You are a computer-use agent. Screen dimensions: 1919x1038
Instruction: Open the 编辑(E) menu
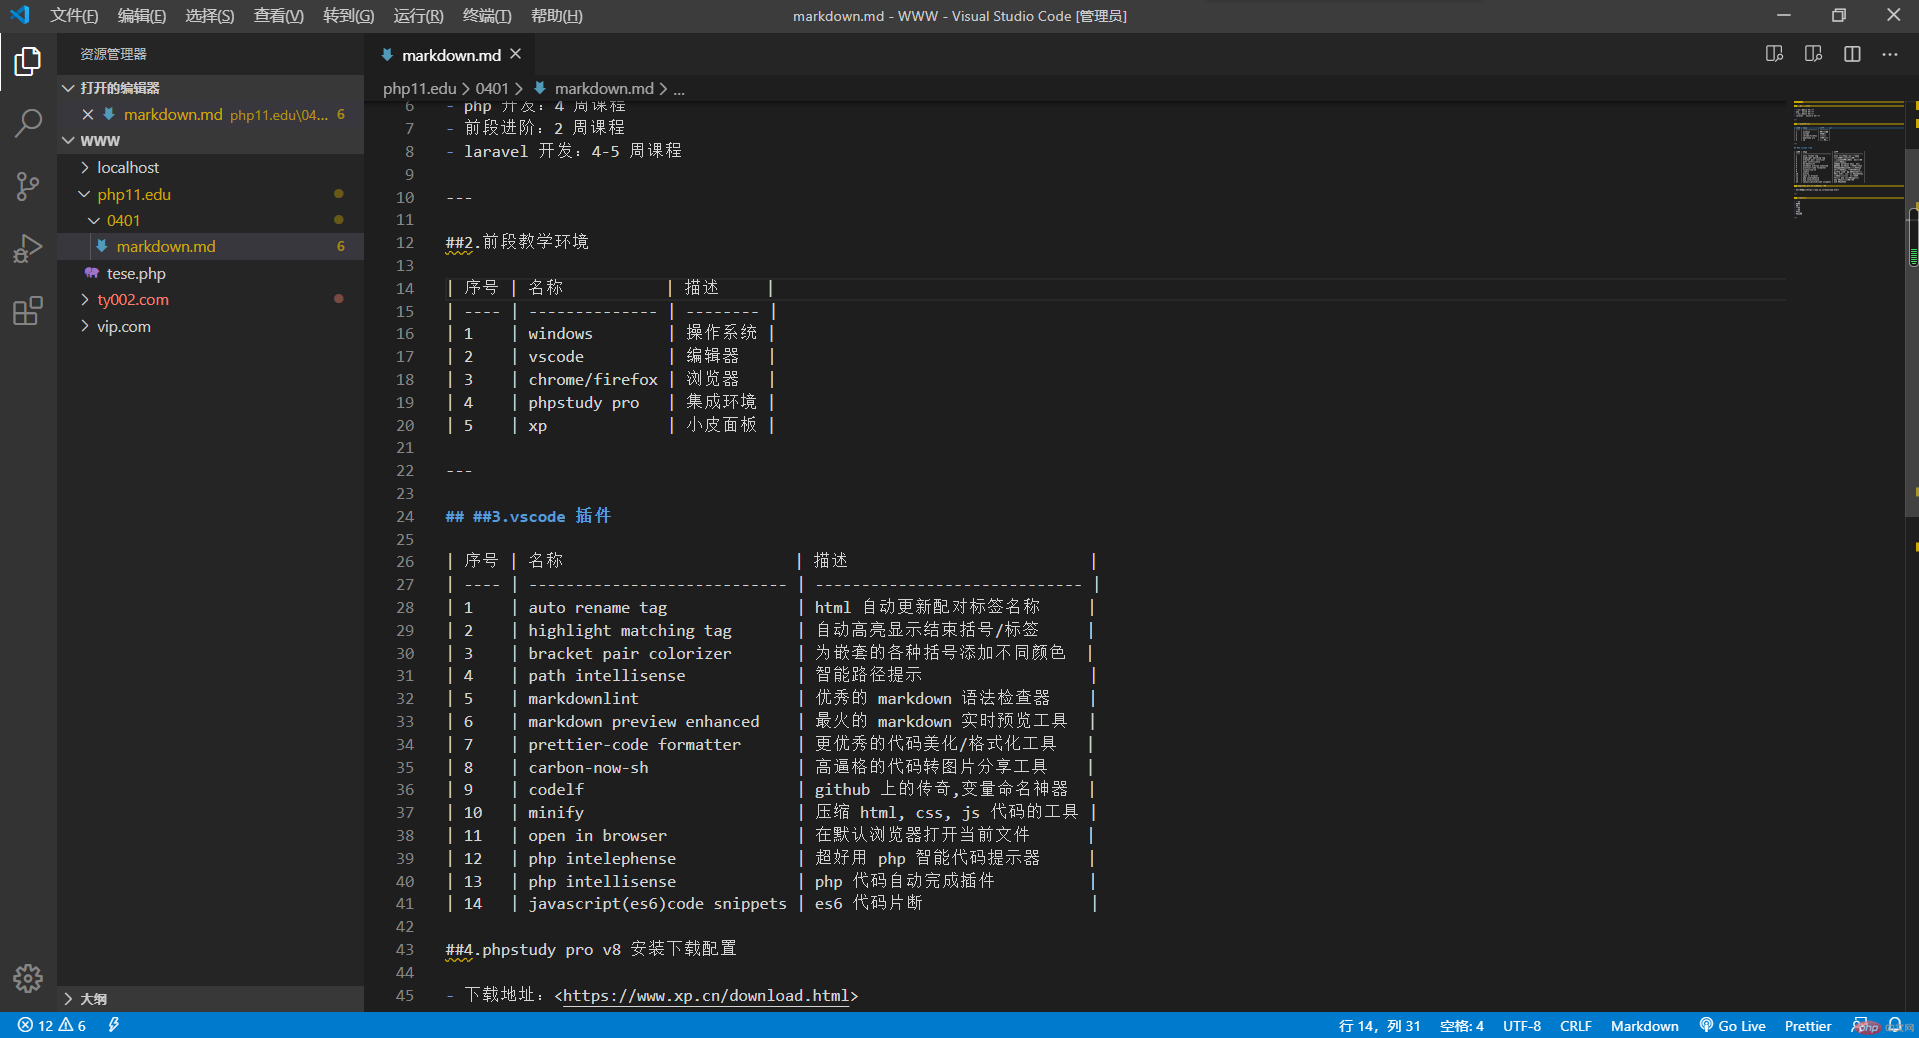[x=142, y=16]
